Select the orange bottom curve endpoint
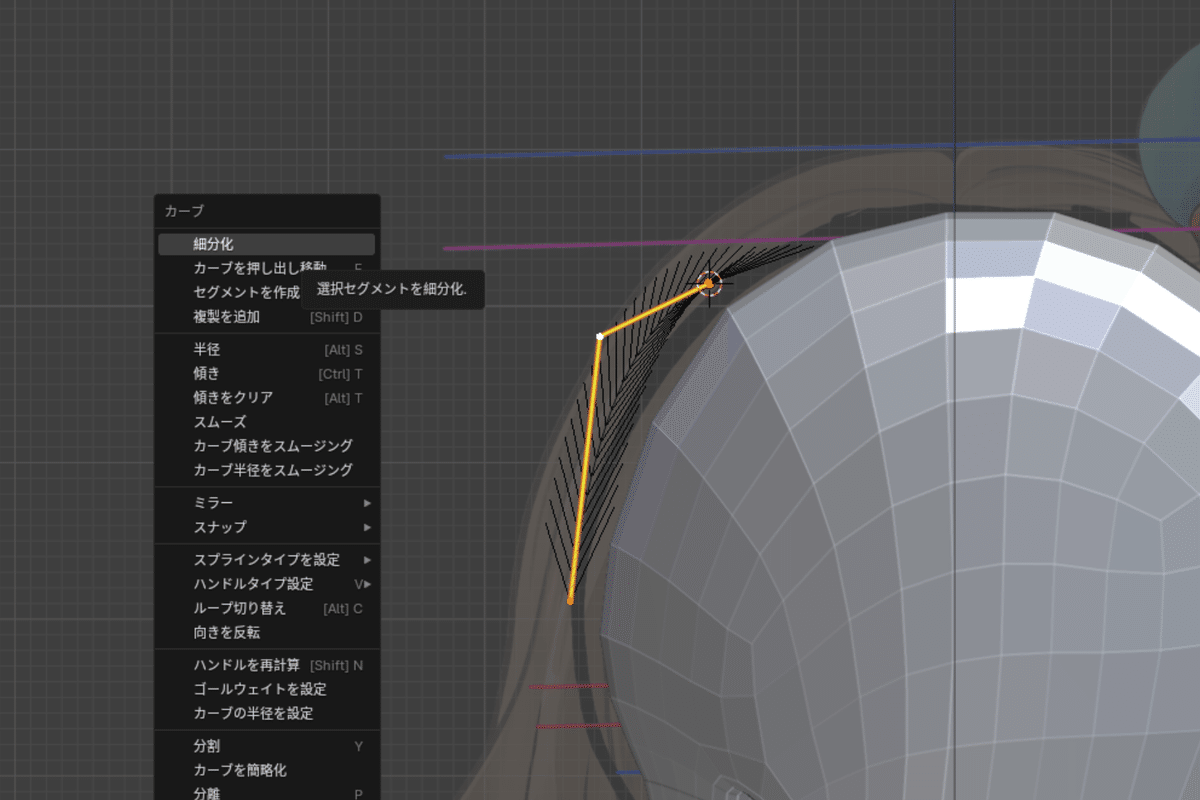Viewport: 1200px width, 800px height. tap(570, 601)
